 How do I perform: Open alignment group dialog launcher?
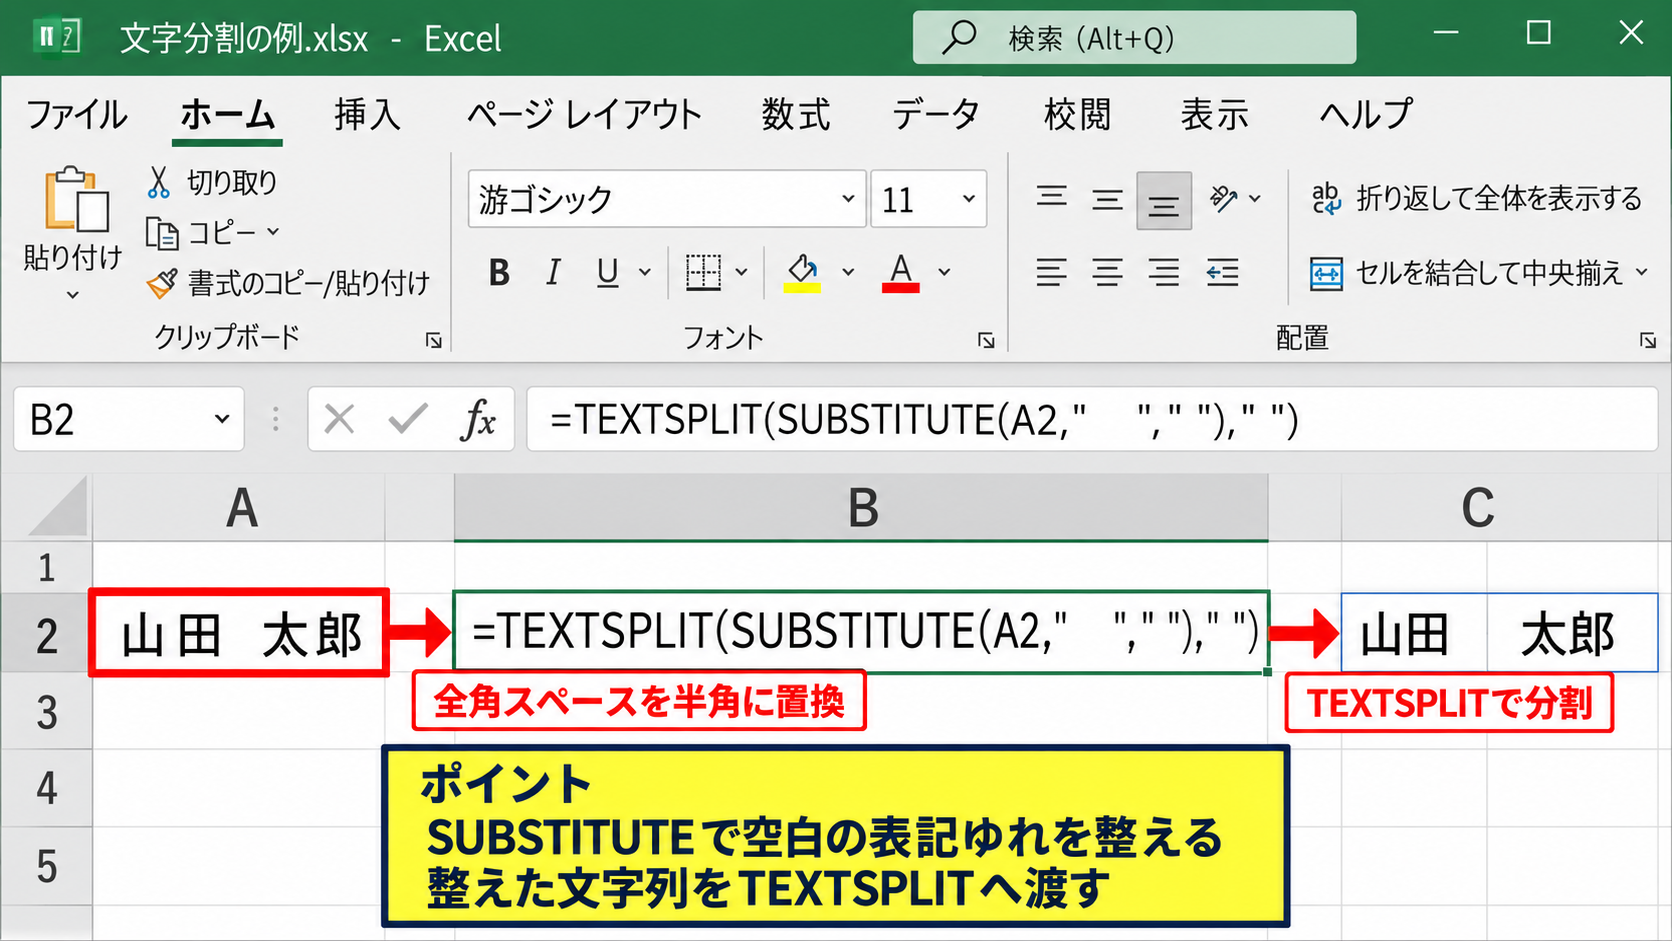click(x=1647, y=341)
